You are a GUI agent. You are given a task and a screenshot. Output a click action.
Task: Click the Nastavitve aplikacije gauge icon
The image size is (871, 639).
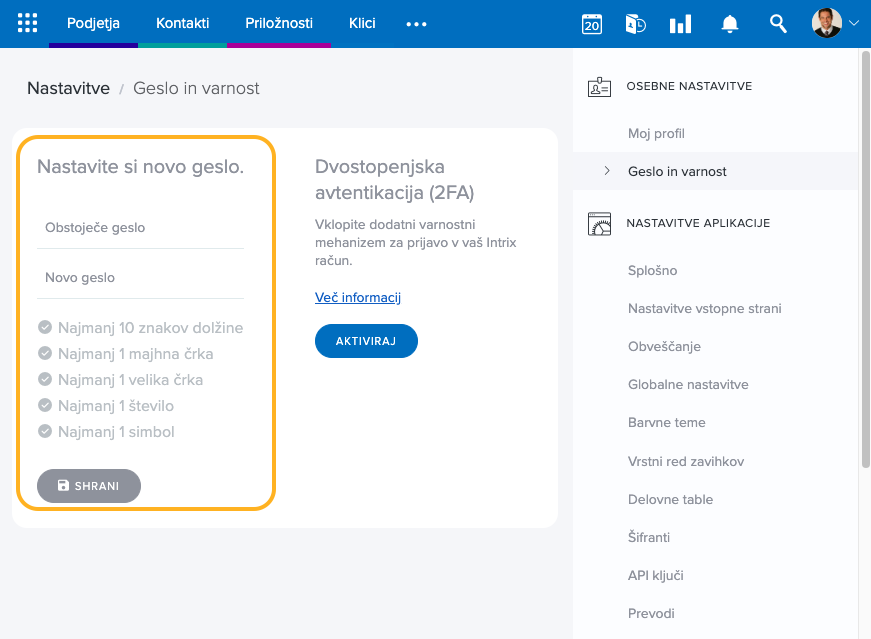599,223
